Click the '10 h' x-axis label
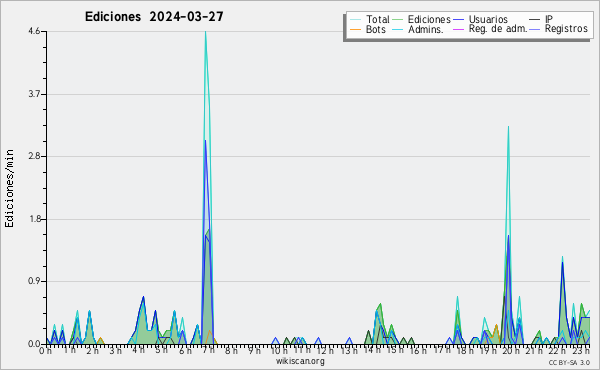This screenshot has width=600, height=370. point(279,350)
